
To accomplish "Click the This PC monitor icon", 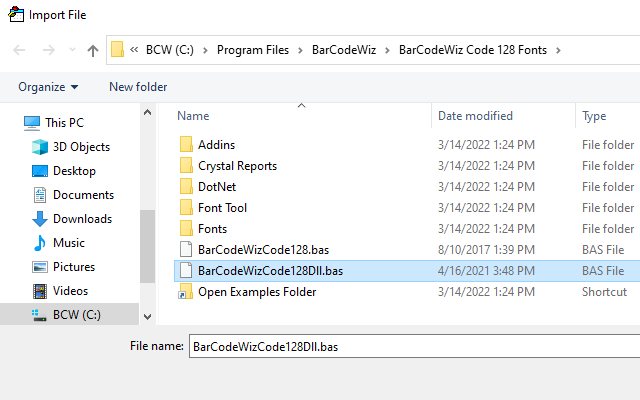I will pyautogui.click(x=32, y=123).
